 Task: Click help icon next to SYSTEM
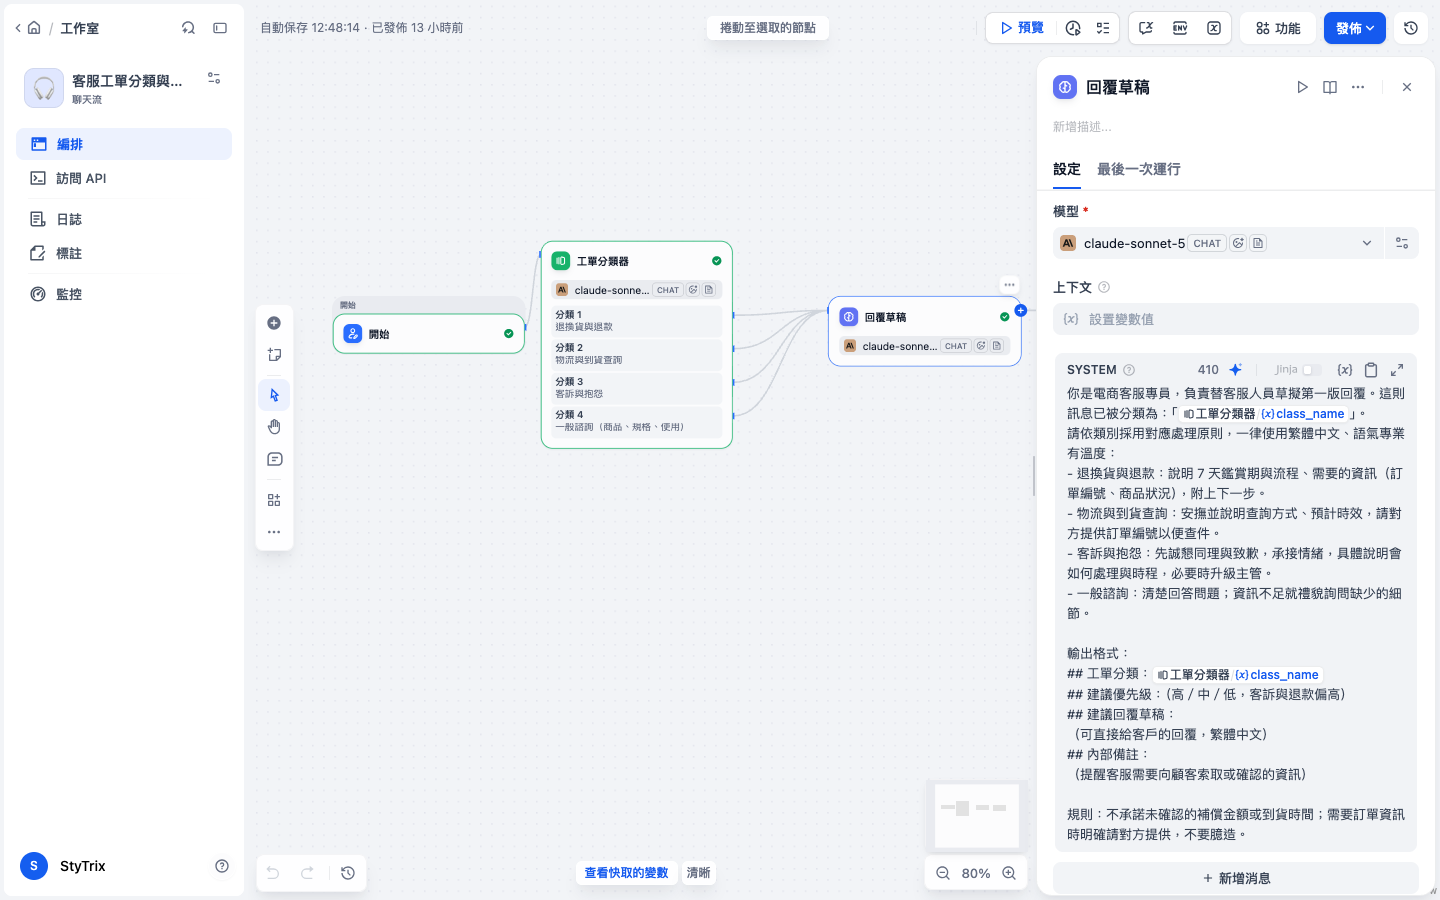pyautogui.click(x=1129, y=370)
